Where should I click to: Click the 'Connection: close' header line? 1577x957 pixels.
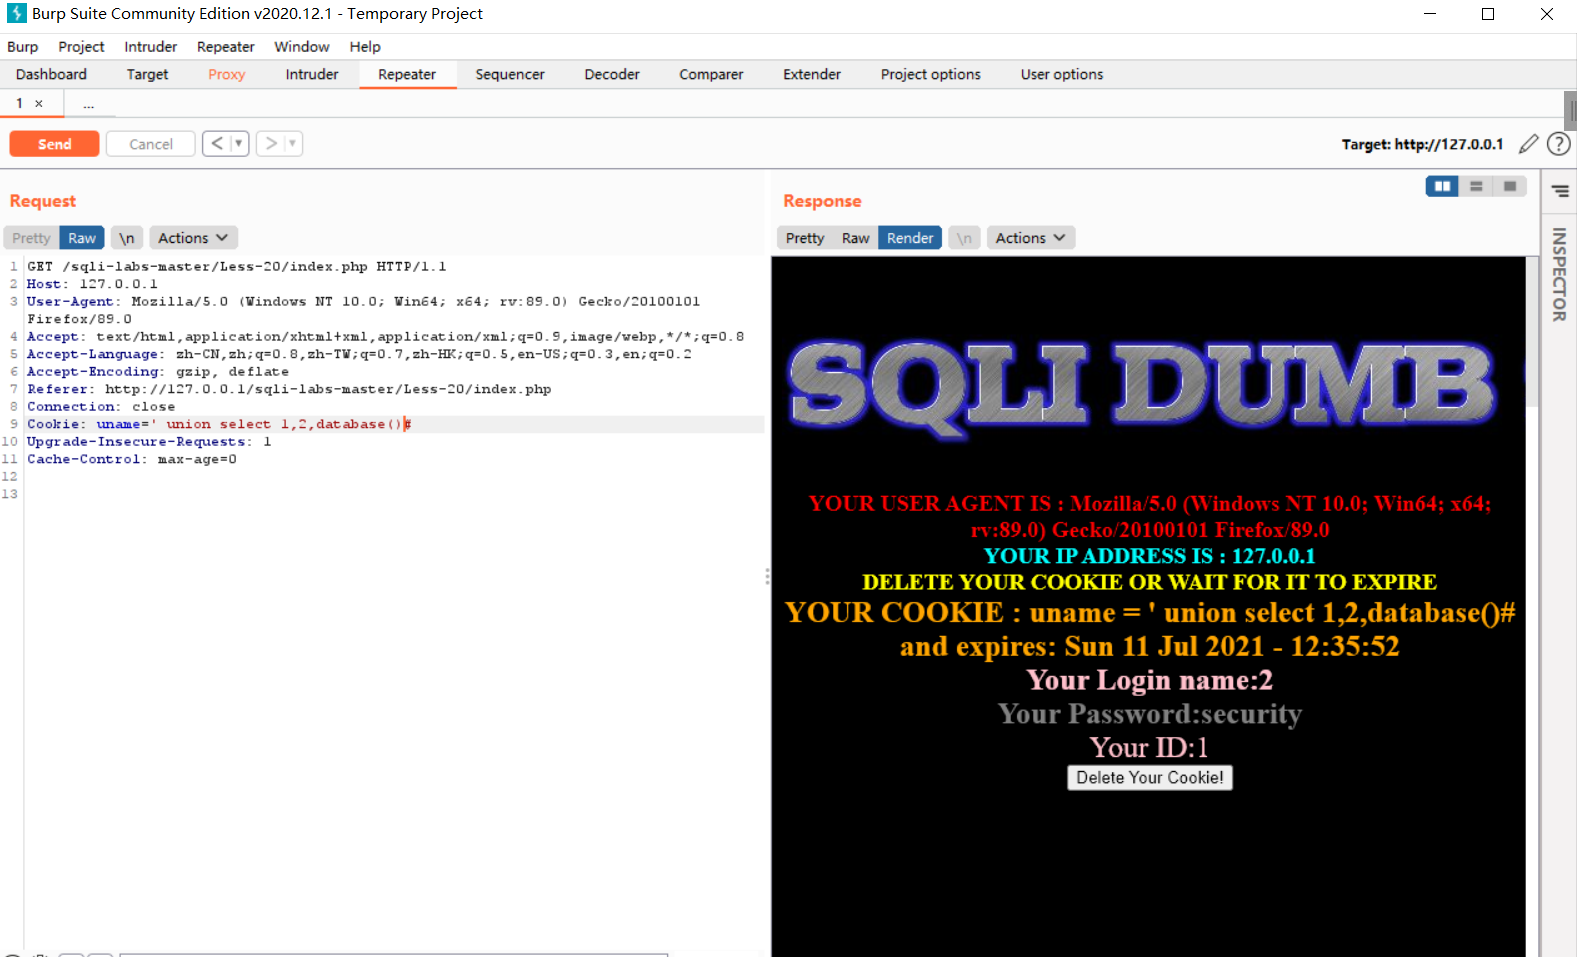pyautogui.click(x=101, y=407)
